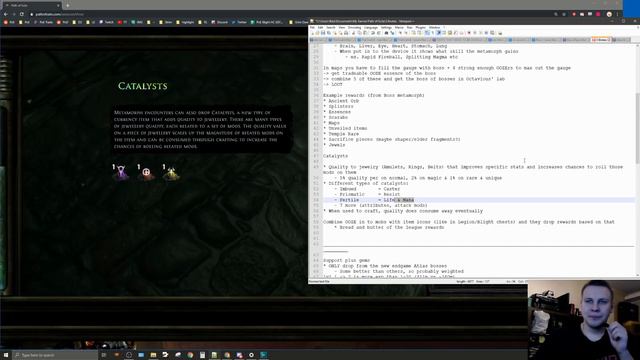Click the Print icon in Notepad++ toolbar
Screen dimensions: 640x360
(x=346, y=33)
